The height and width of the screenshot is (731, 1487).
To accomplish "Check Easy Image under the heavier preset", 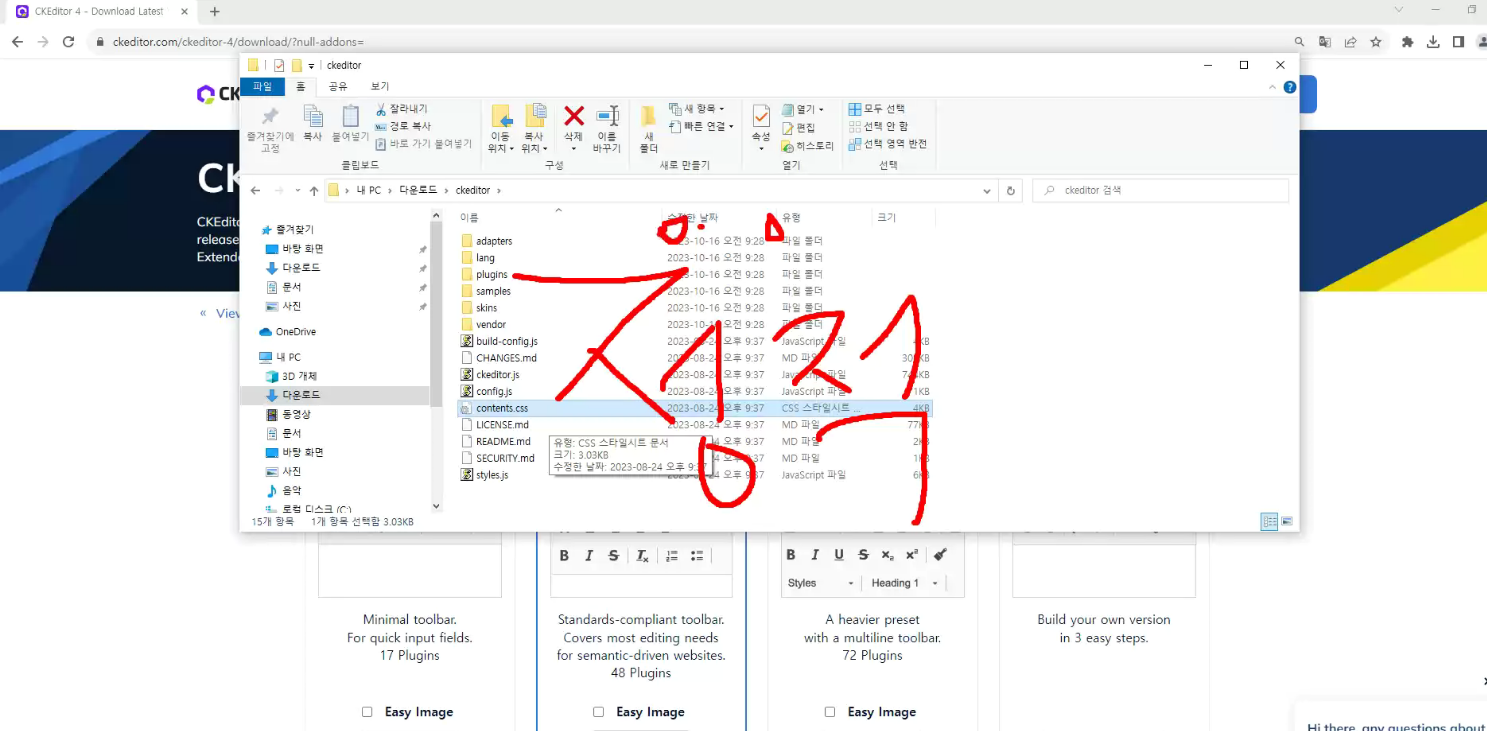I will click(x=830, y=712).
